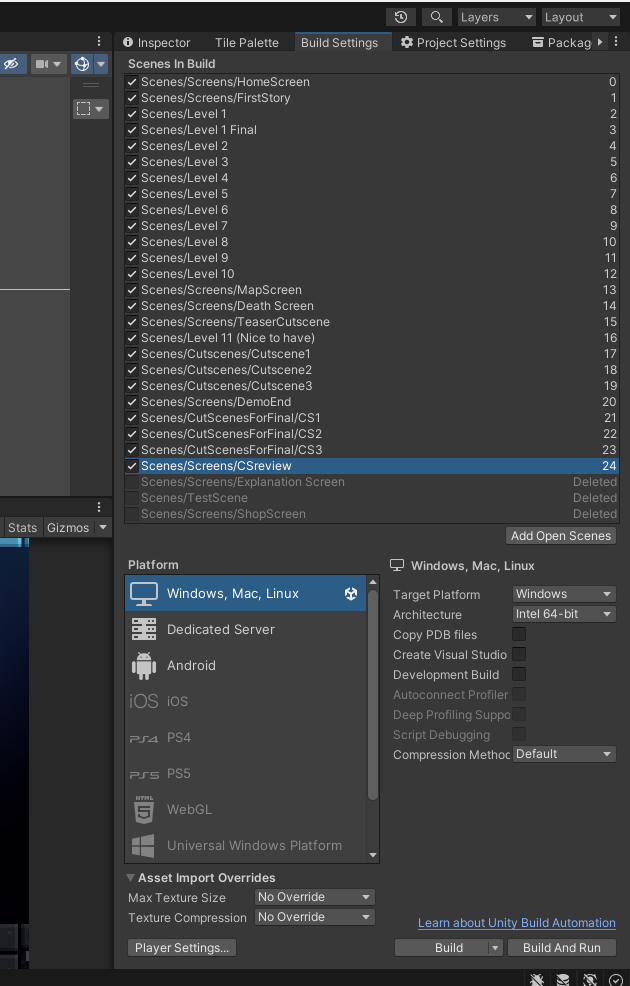
Task: Click monitor icon of Windows, Mac, Linux platform
Action: pos(143,594)
